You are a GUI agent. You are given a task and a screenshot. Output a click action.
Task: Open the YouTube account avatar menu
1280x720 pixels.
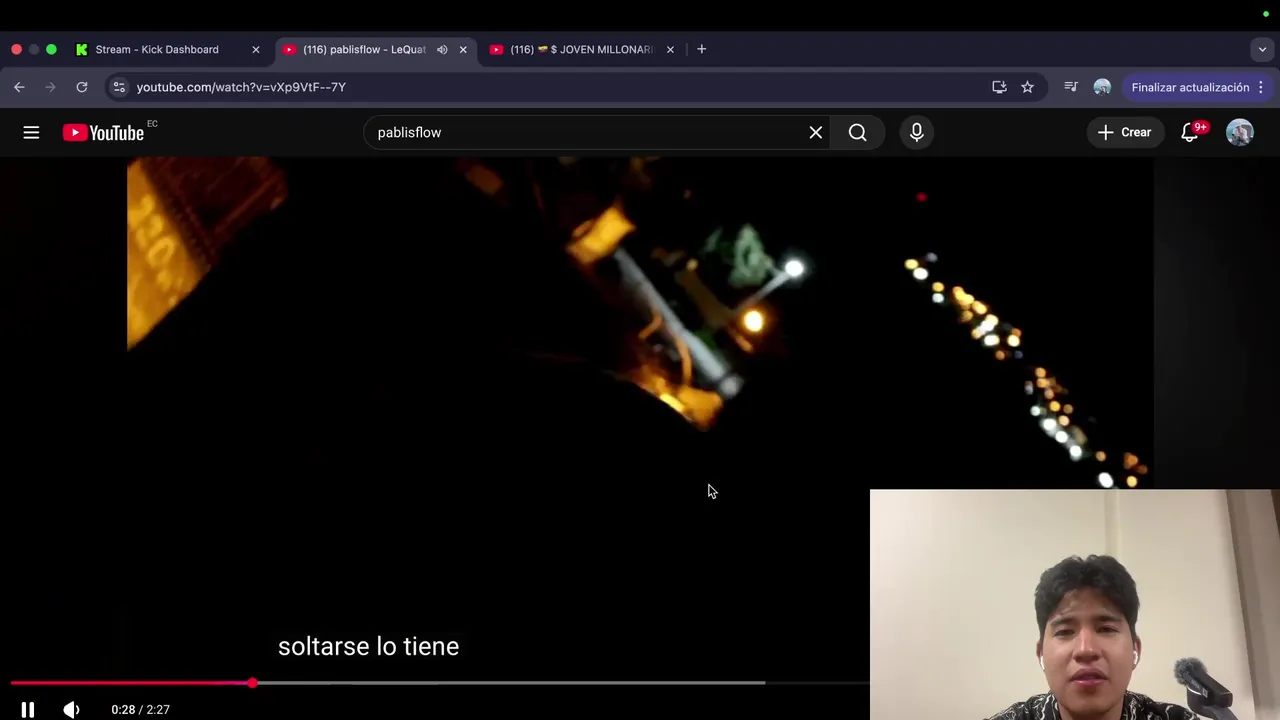tap(1240, 132)
